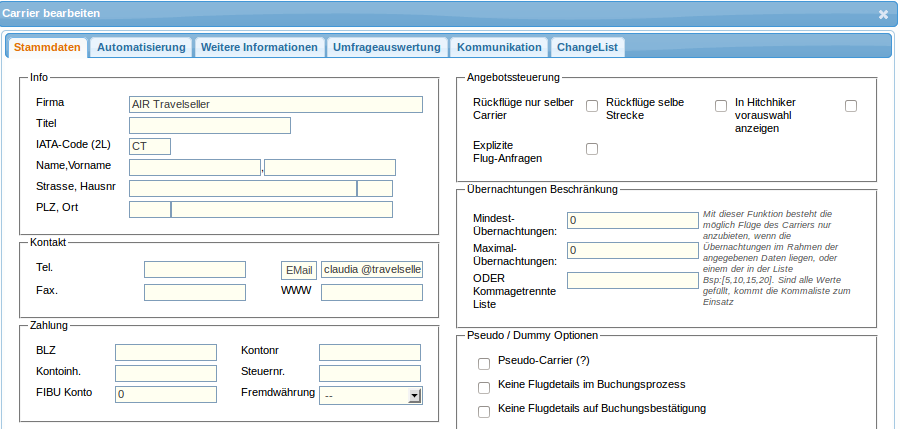Click the Mindest-Übernachtungen input field
Viewport: 900px width, 429px height.
coord(632,220)
